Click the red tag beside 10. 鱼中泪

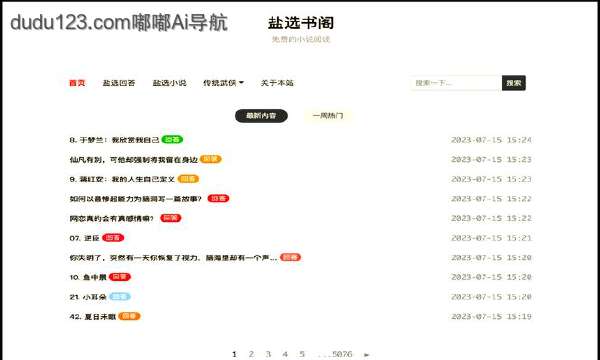(x=119, y=277)
